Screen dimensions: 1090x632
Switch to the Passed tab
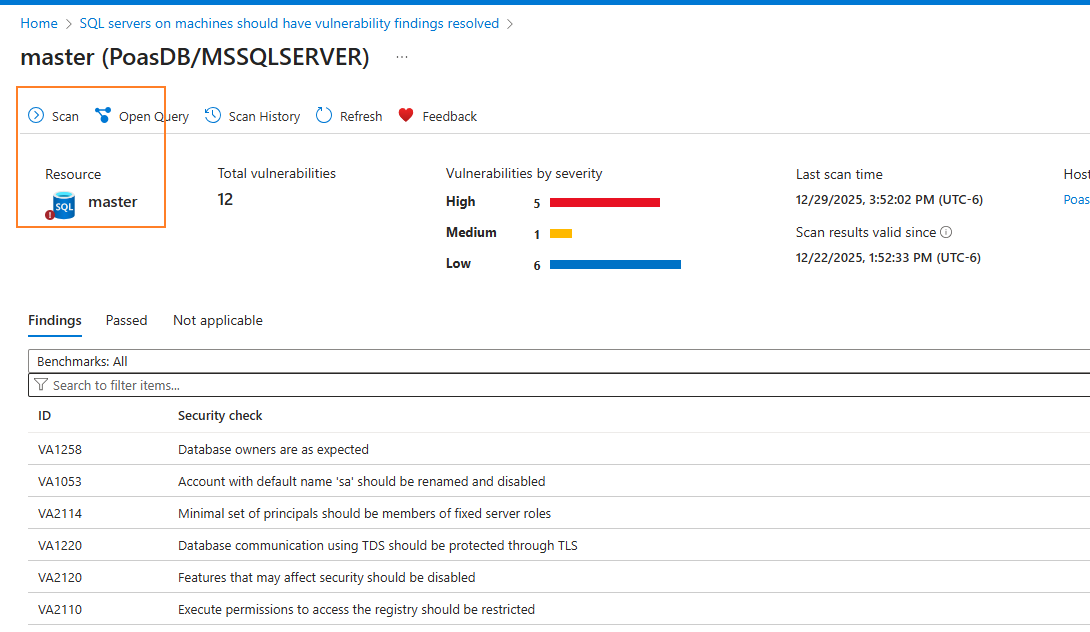127,321
